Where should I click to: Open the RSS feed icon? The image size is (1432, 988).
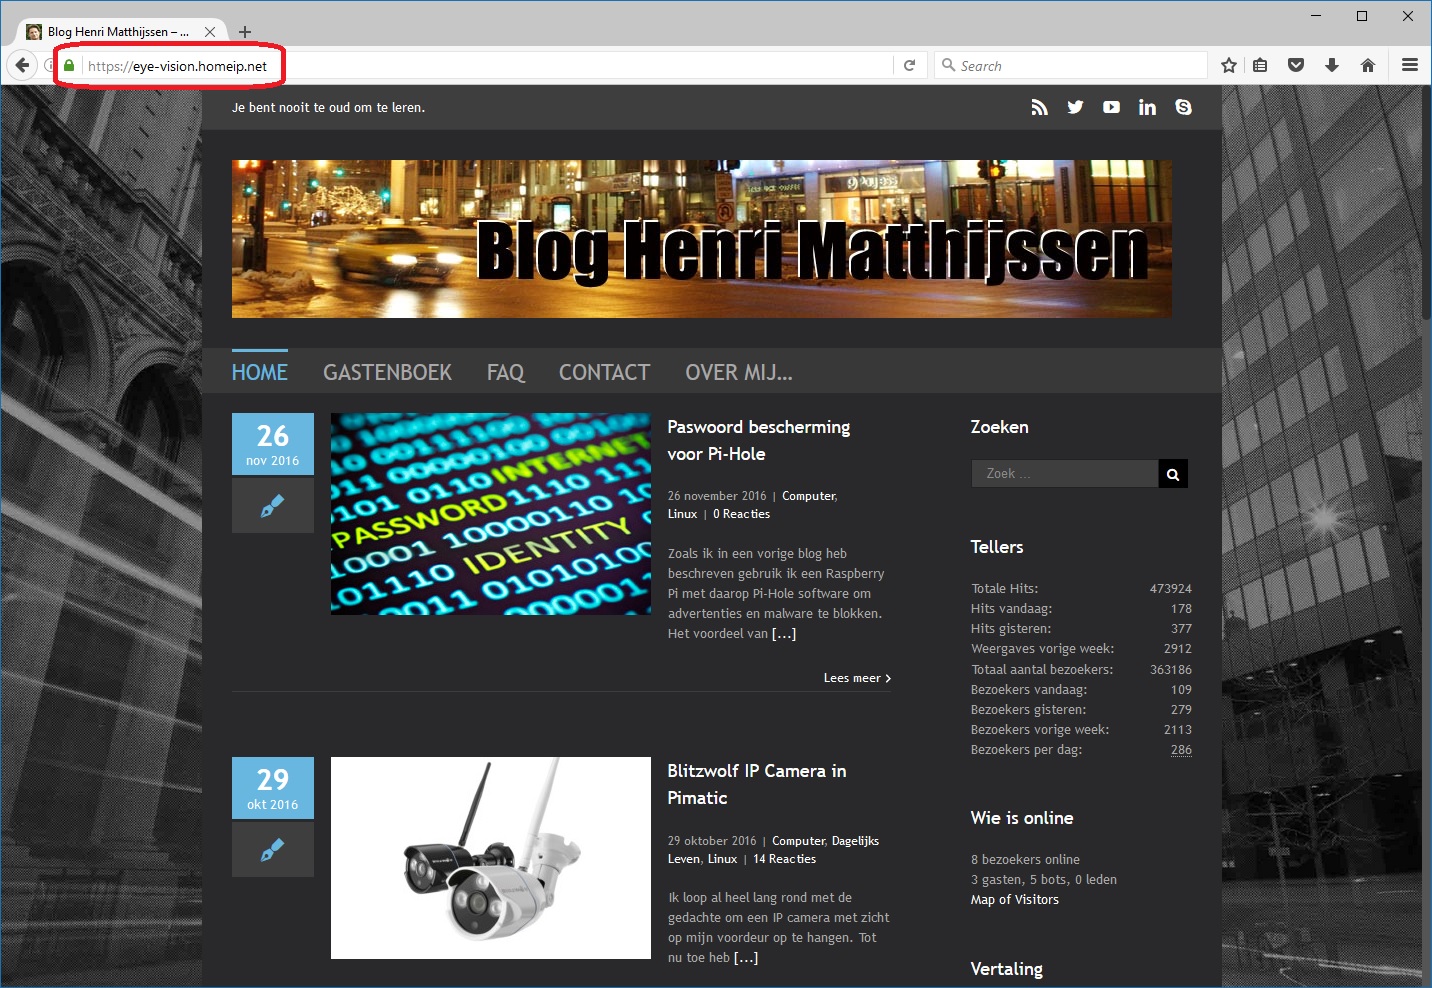(1040, 107)
